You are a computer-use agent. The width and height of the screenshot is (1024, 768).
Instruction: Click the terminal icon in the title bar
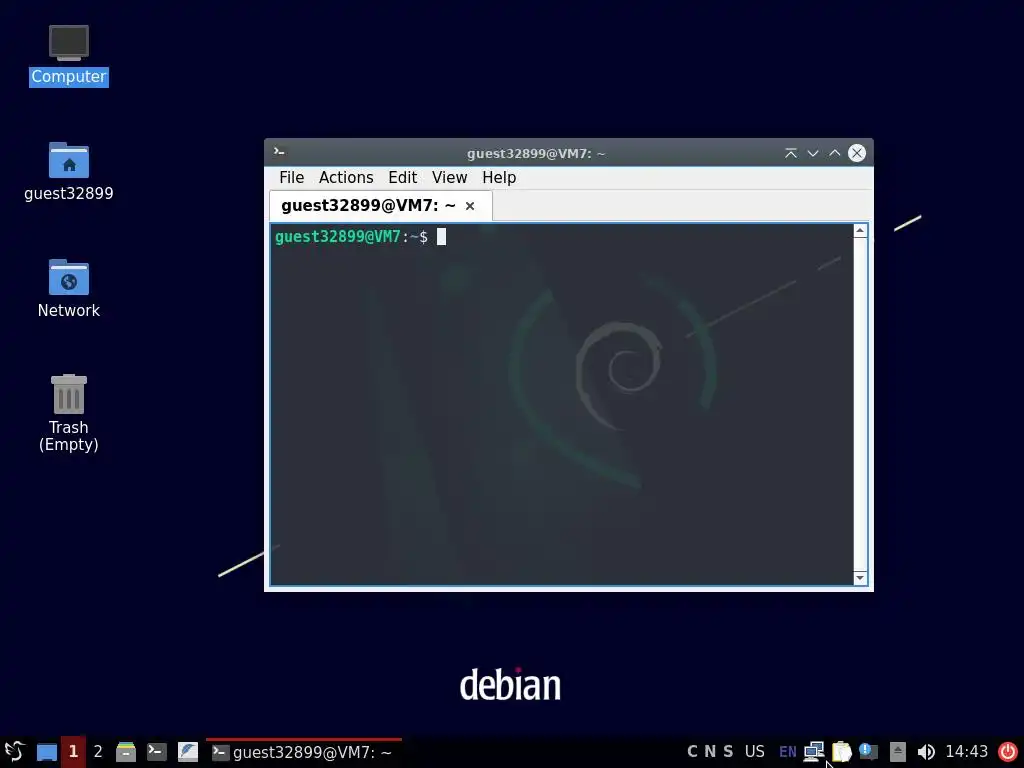280,152
